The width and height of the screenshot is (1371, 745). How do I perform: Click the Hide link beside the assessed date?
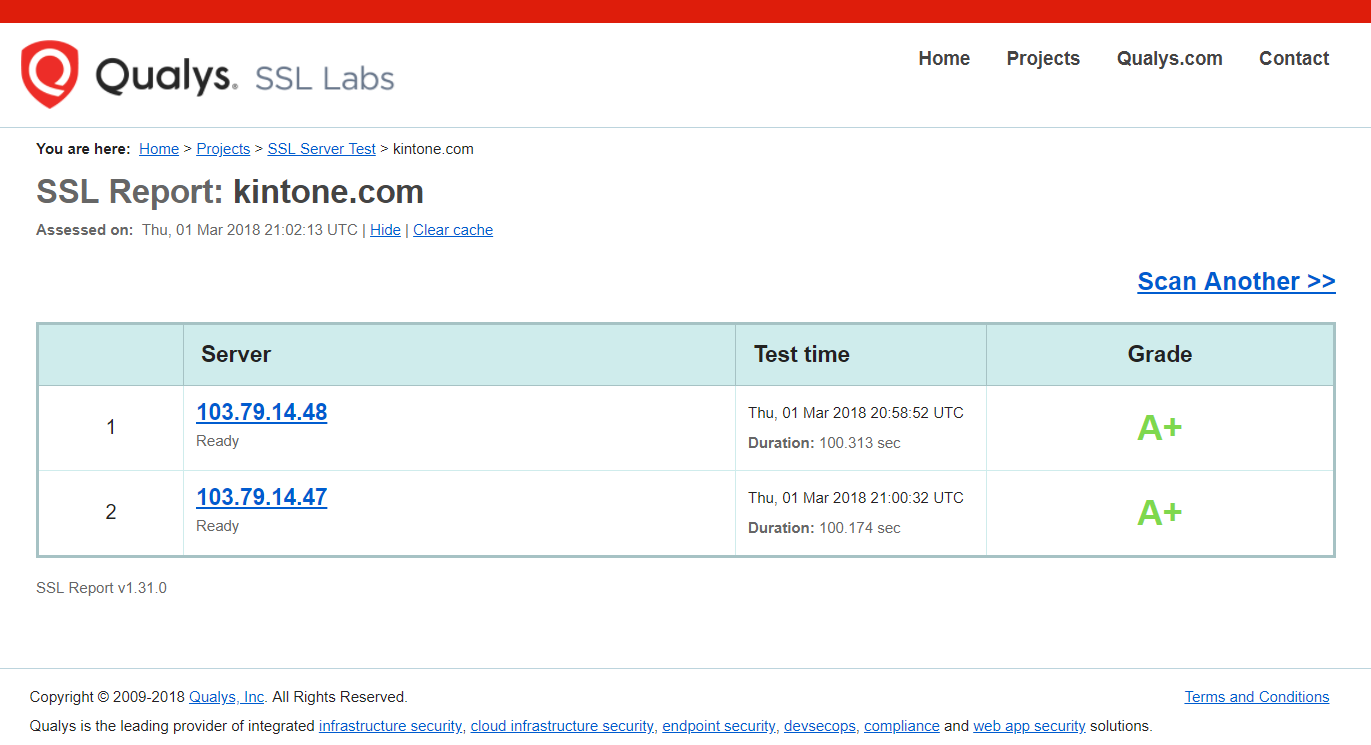pos(385,230)
